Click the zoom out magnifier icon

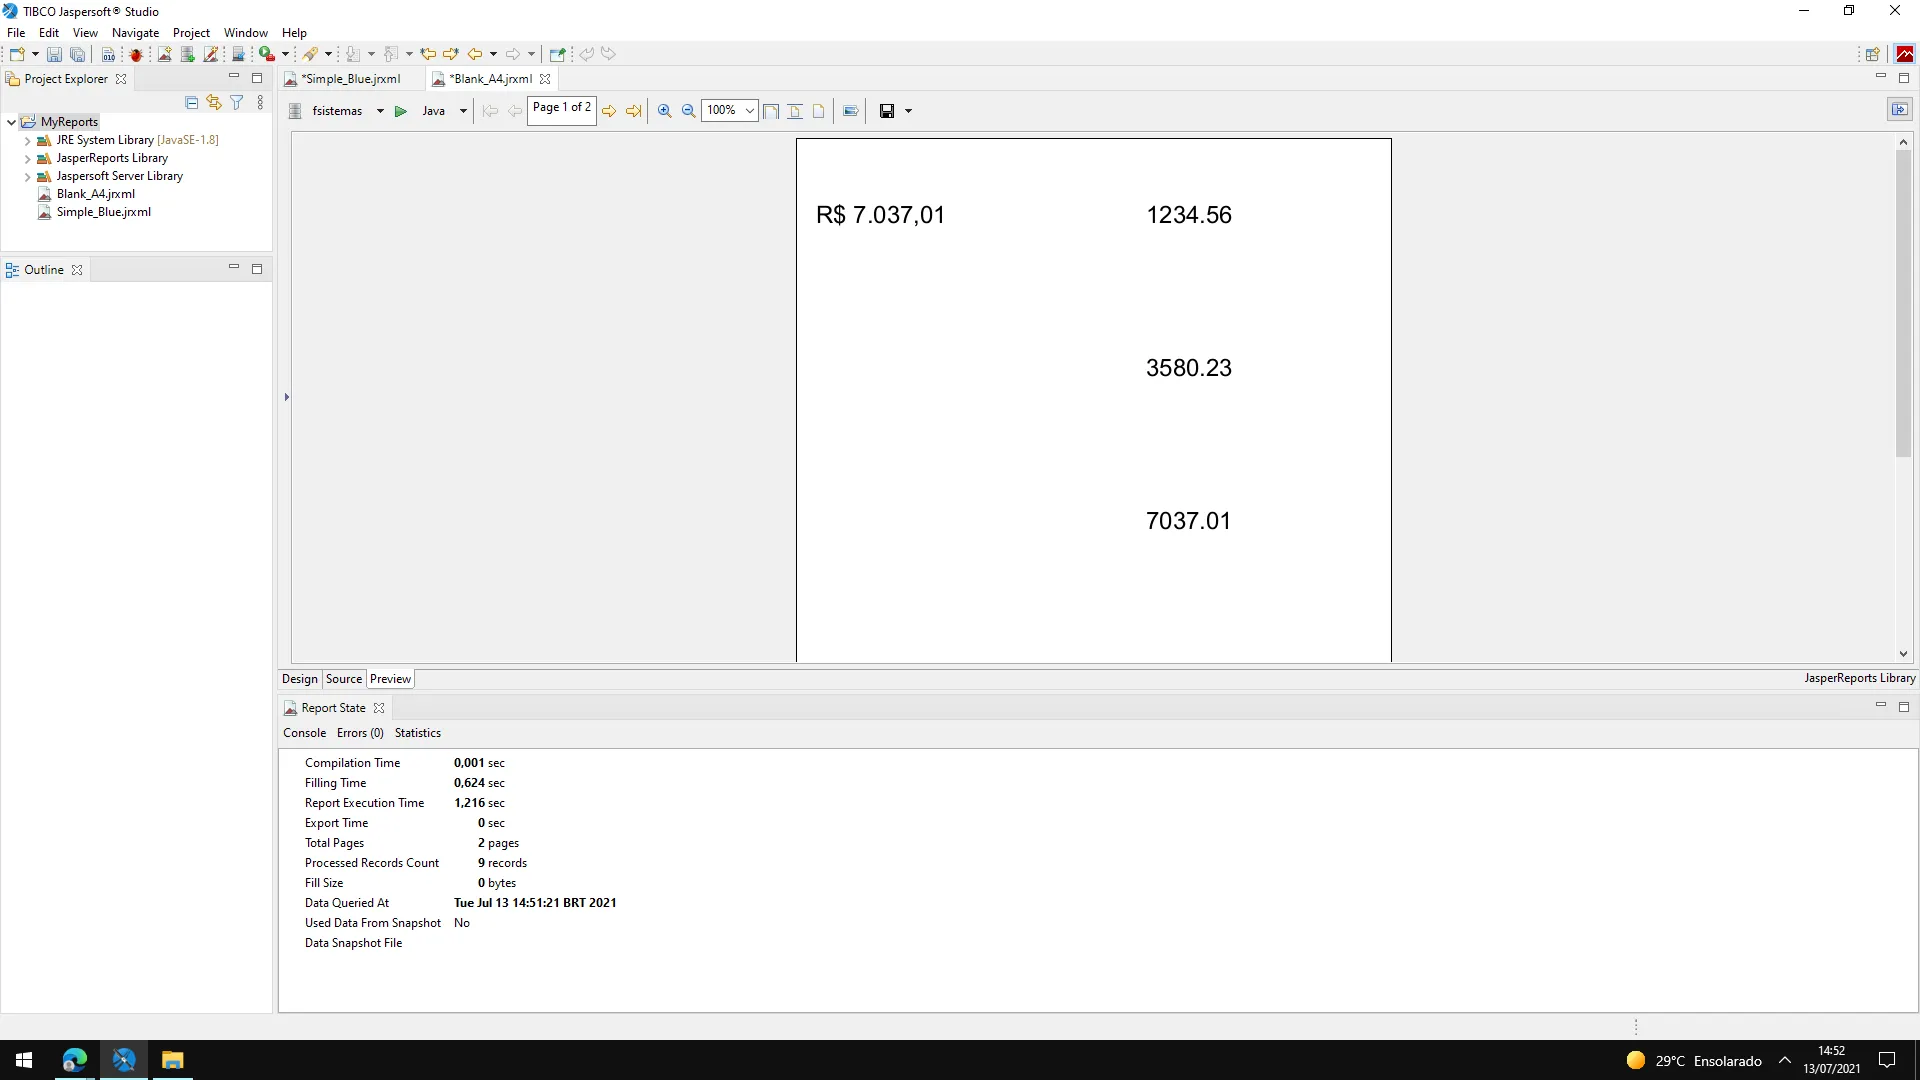688,111
